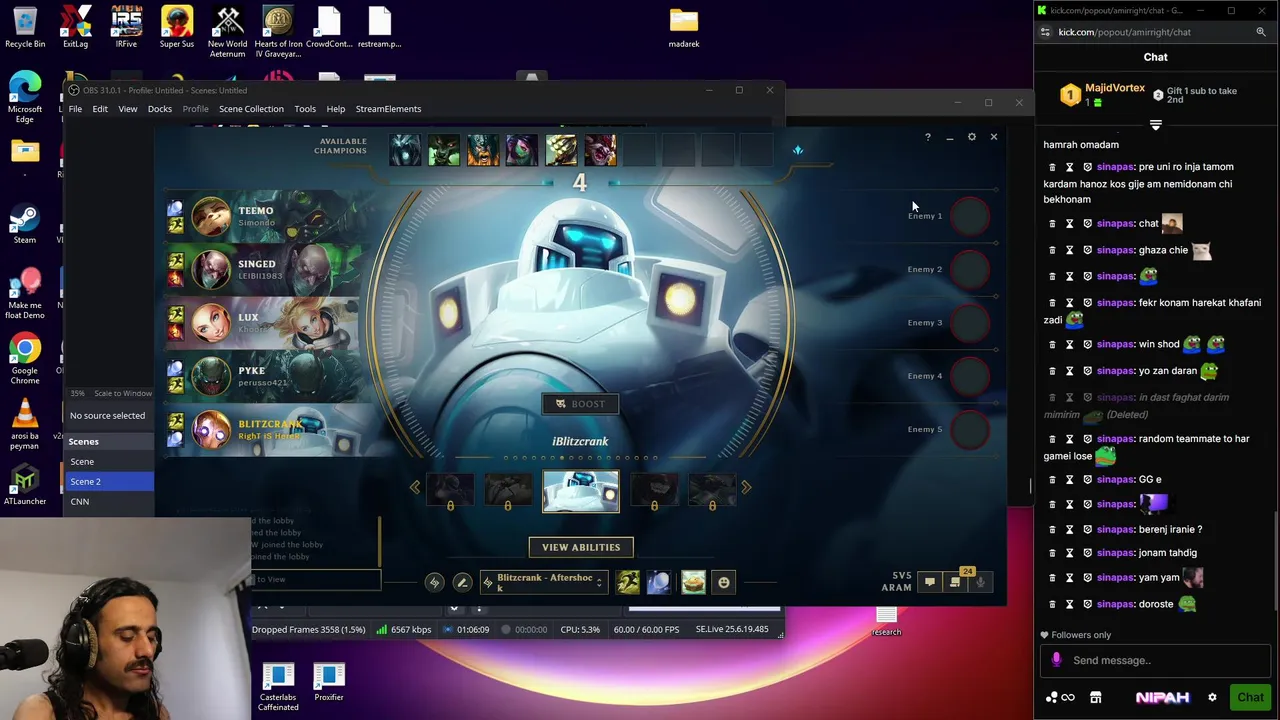The height and width of the screenshot is (720, 1280).
Task: Pick the second available bench champion portrait
Action: [x=444, y=150]
